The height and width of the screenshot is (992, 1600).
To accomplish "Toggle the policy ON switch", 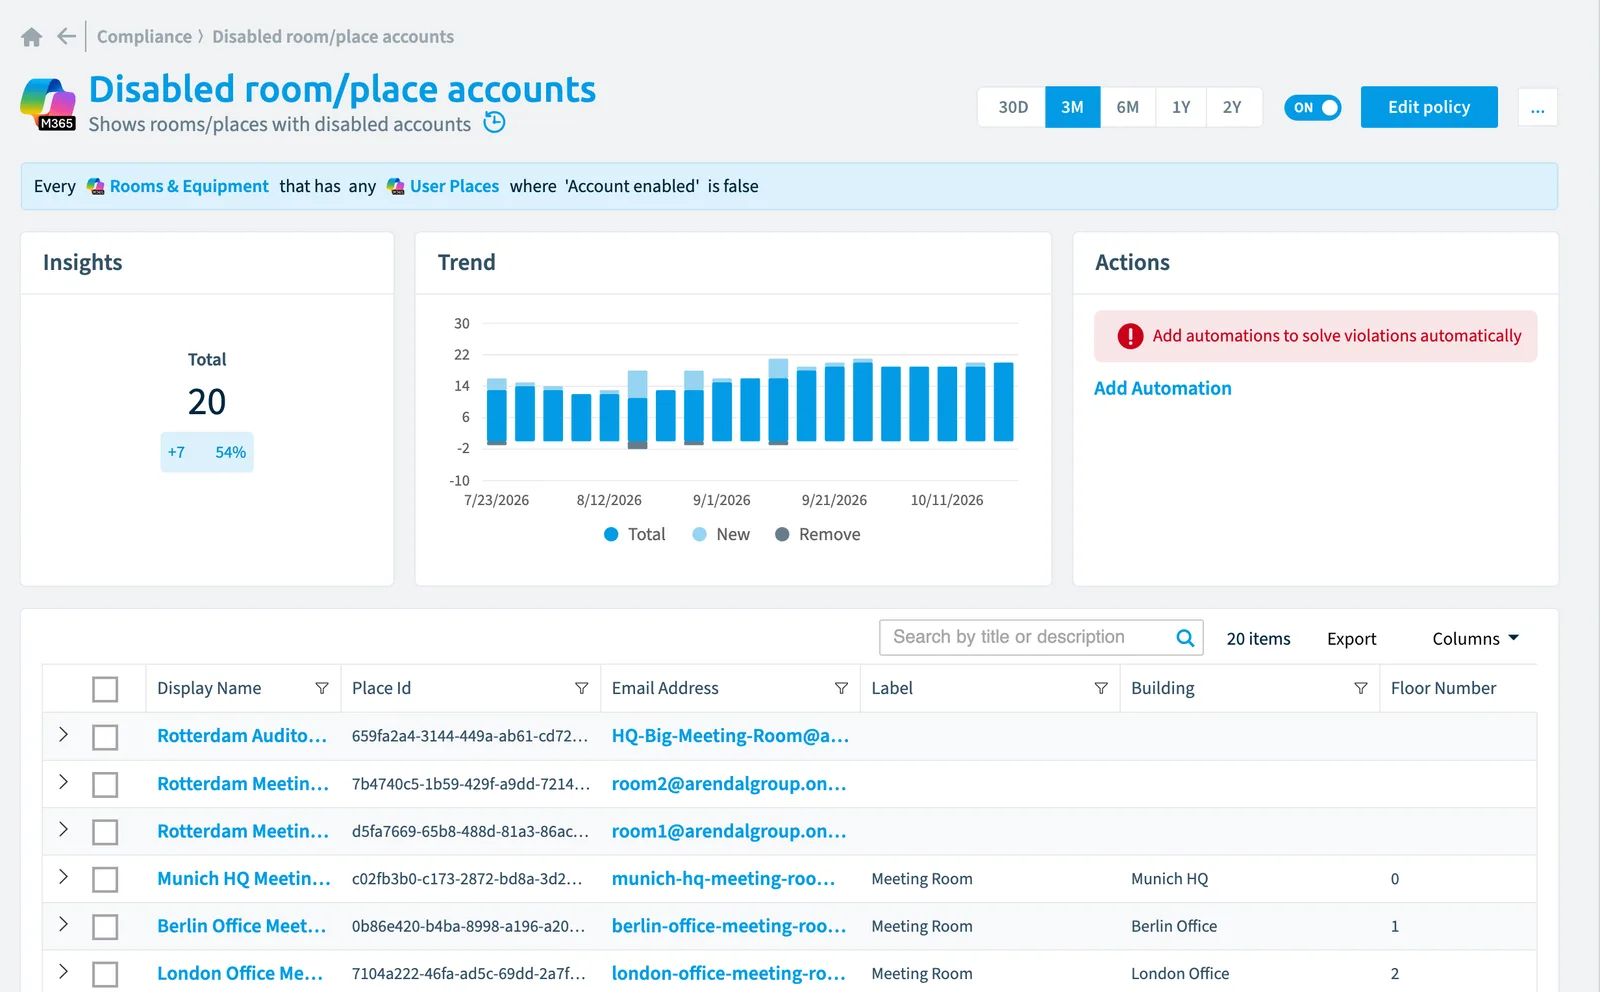I will pyautogui.click(x=1313, y=107).
